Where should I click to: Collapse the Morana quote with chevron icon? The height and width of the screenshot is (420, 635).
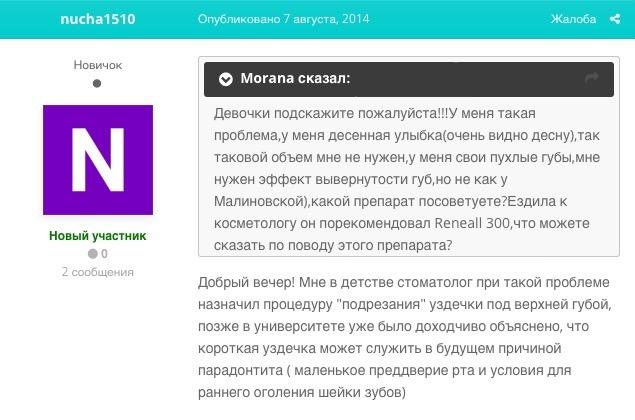(x=226, y=79)
